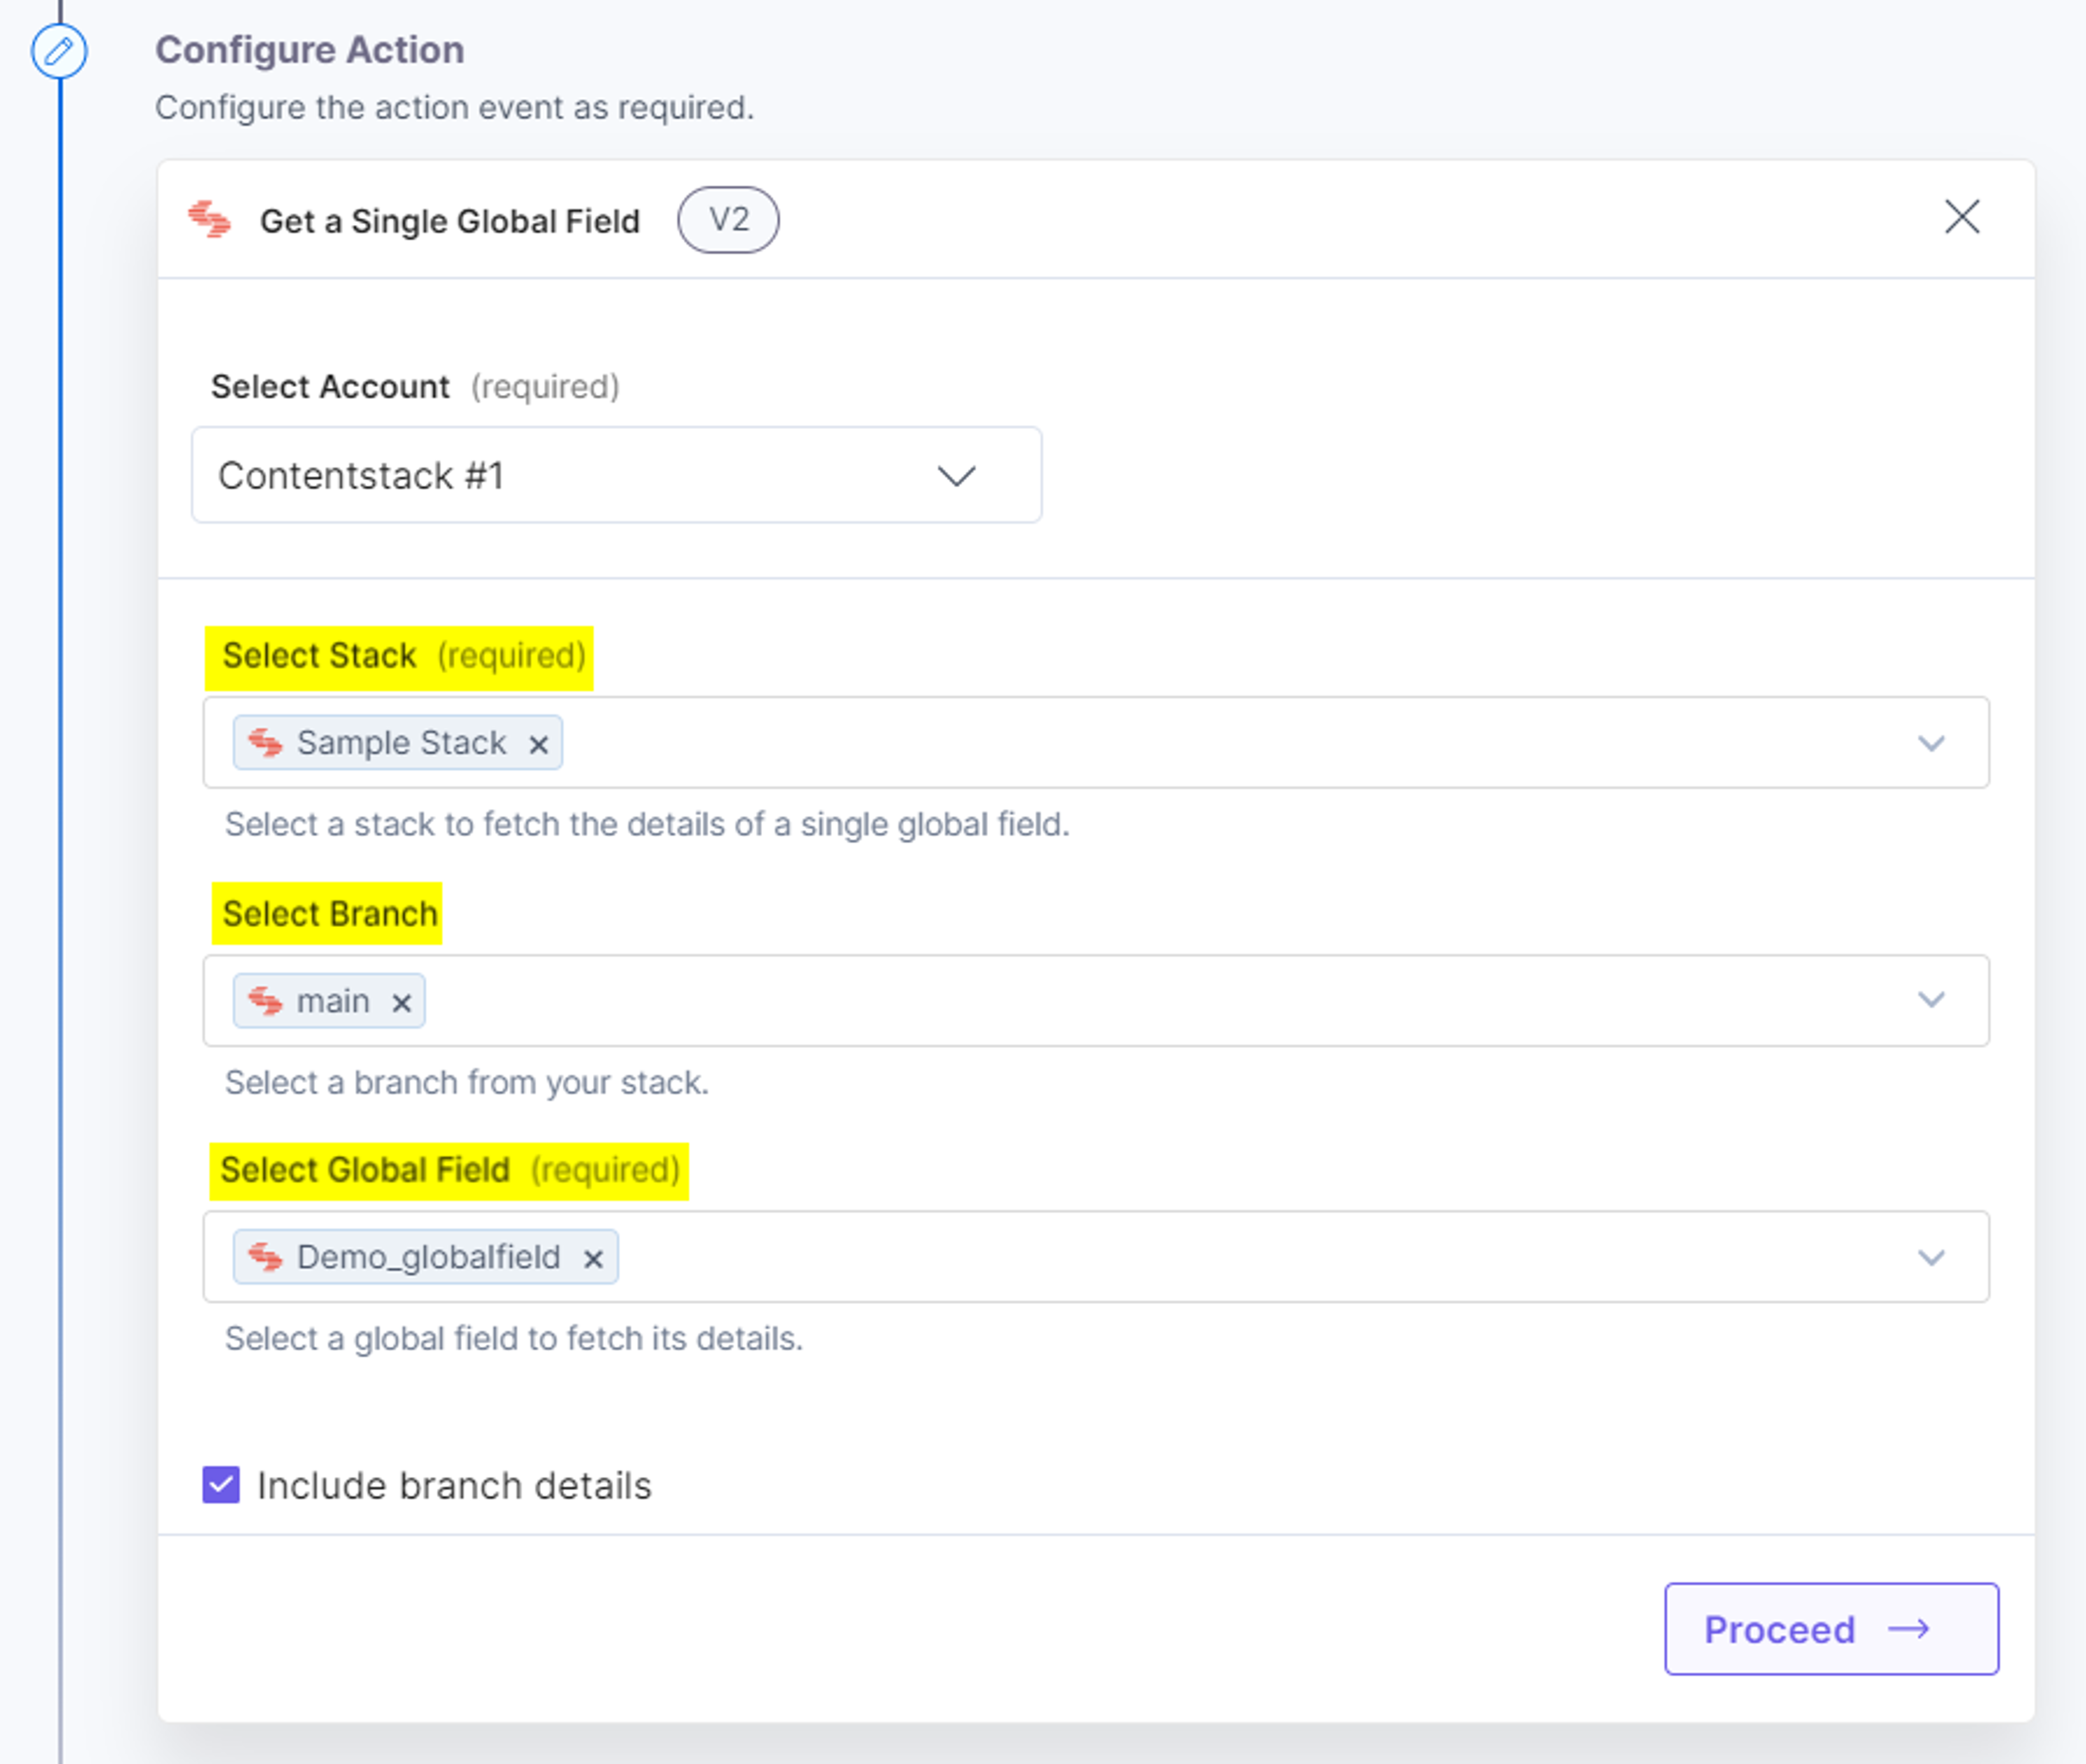This screenshot has height=1764, width=2086.
Task: Uncheck Include branch details checkbox
Action: [x=221, y=1485]
